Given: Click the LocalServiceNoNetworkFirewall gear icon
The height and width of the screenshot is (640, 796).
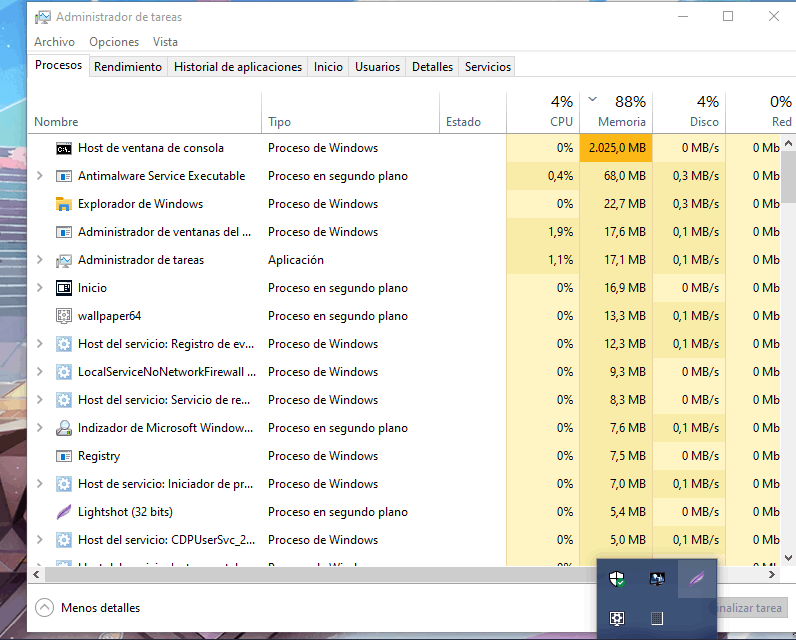Looking at the screenshot, I should [63, 372].
